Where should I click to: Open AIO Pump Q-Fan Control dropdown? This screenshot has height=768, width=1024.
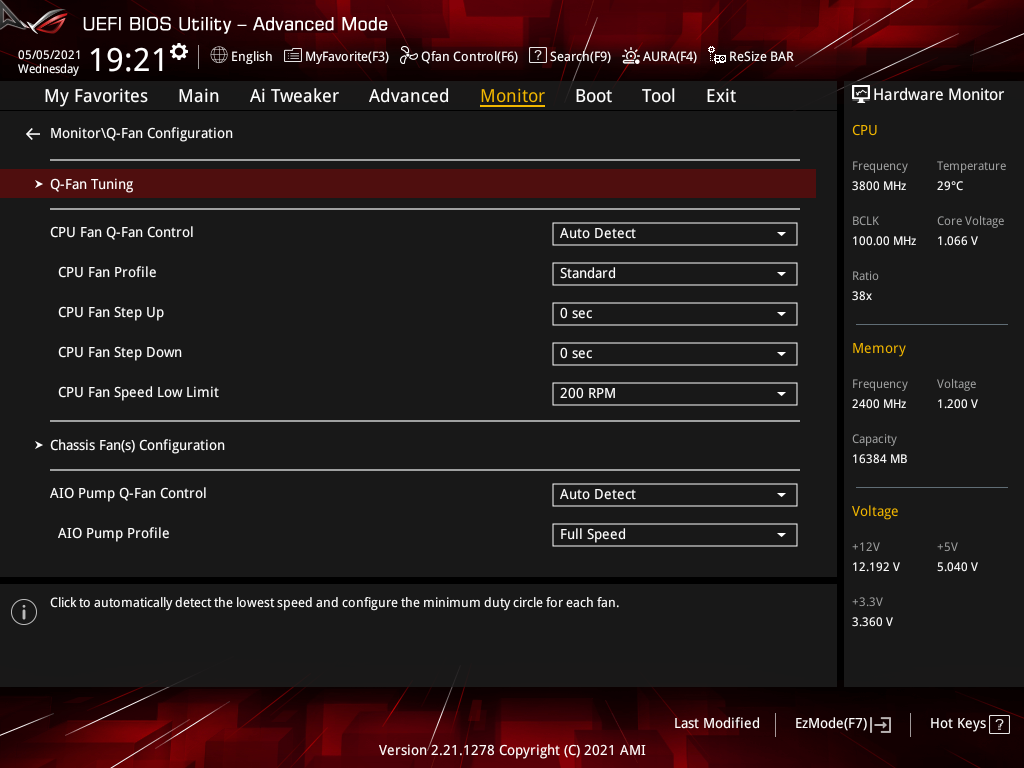[675, 494]
